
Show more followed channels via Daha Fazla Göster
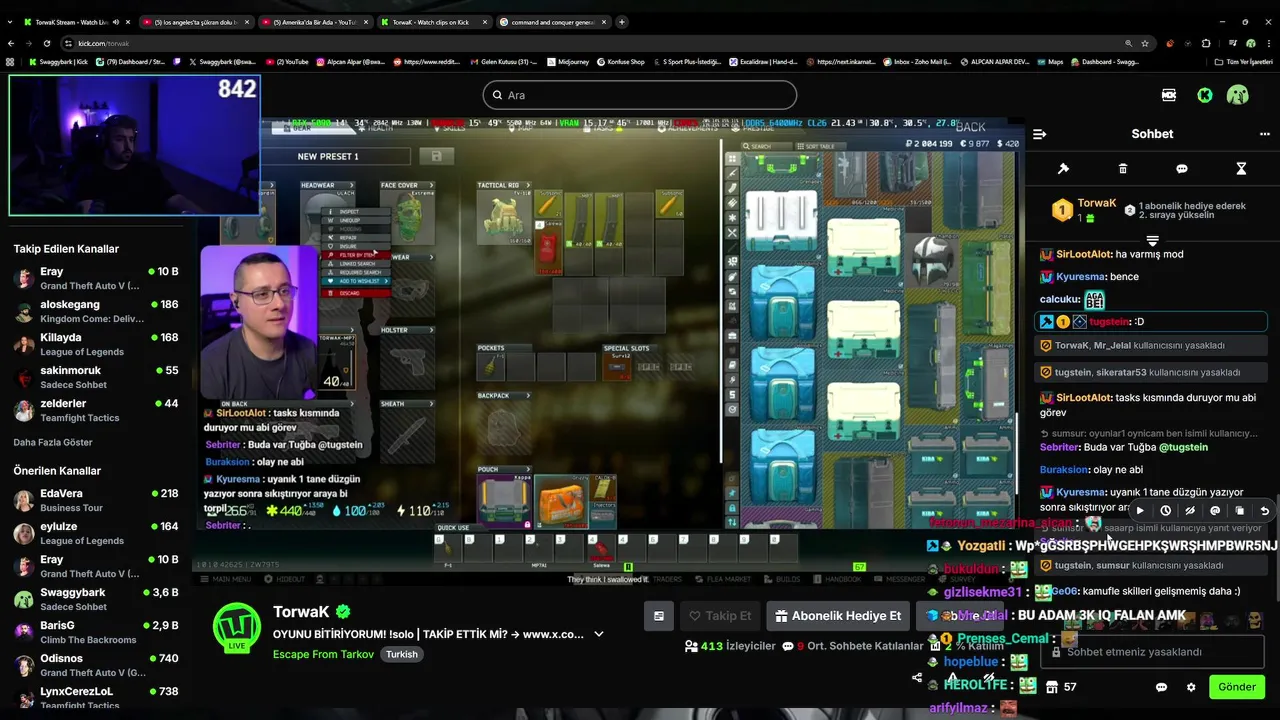[x=52, y=442]
